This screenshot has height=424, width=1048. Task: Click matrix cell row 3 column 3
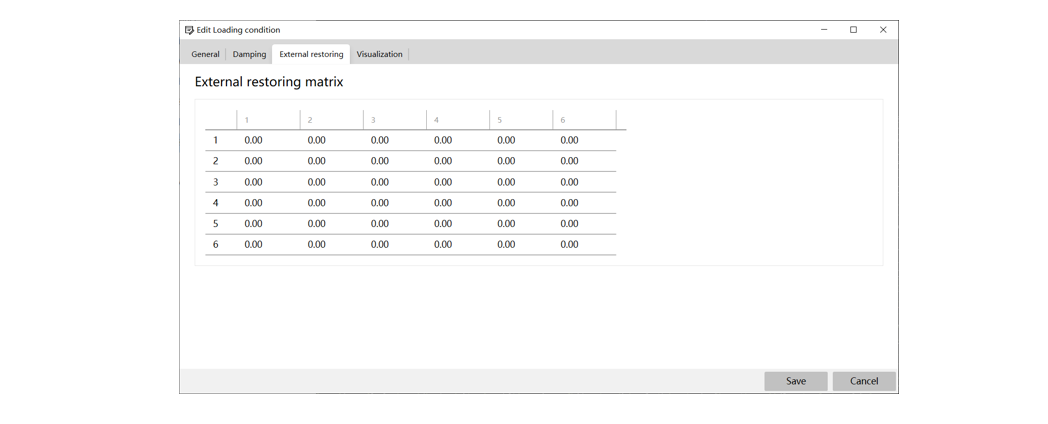tap(394, 182)
